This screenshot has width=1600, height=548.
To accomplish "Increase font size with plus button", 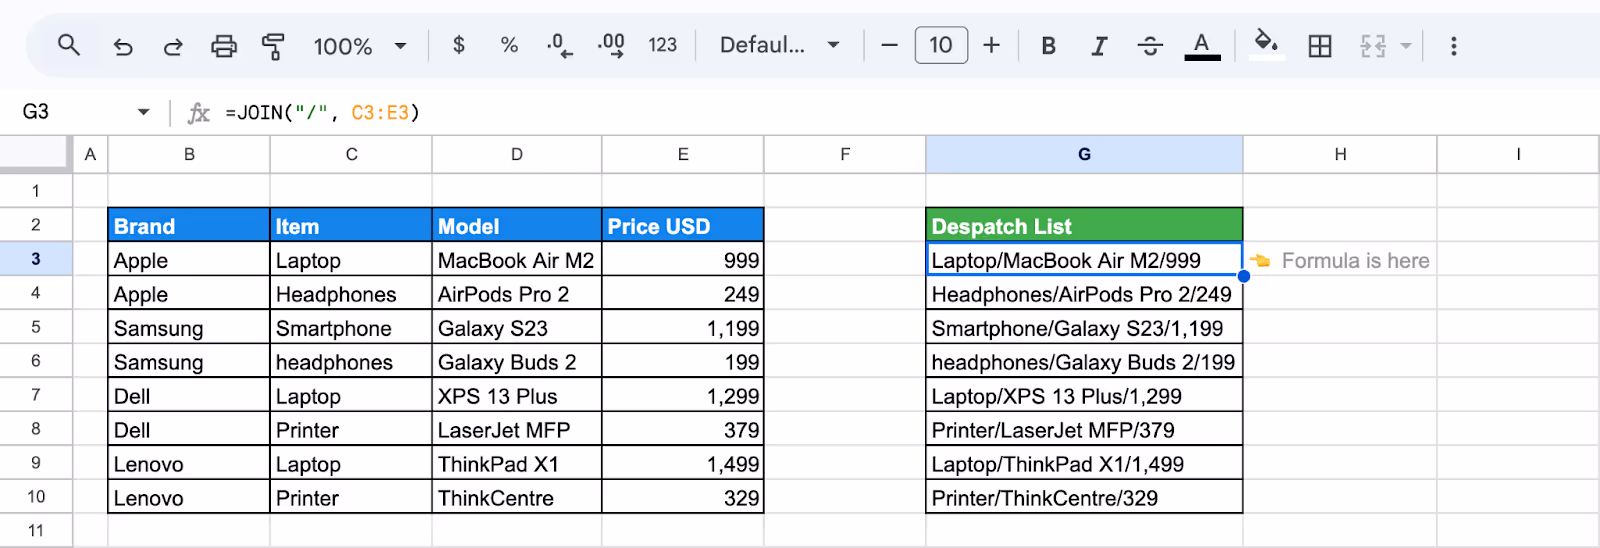I will point(991,45).
